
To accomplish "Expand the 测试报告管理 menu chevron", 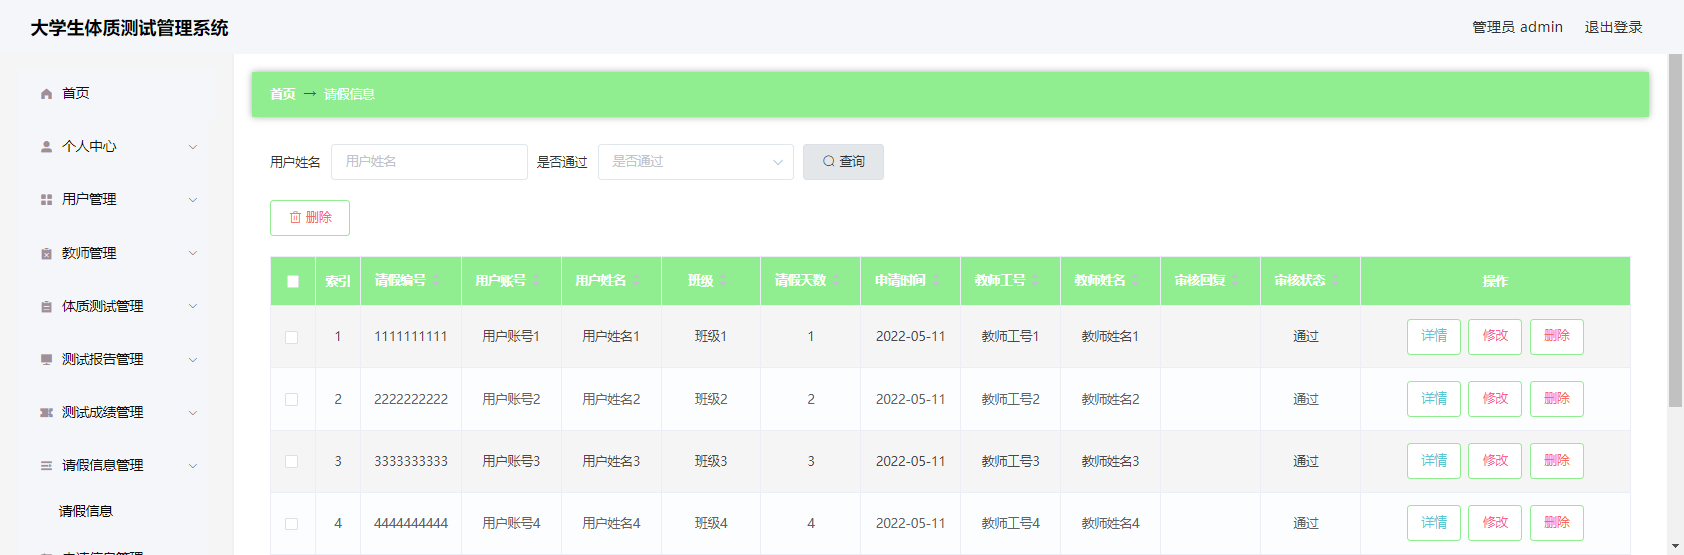I will coord(193,360).
